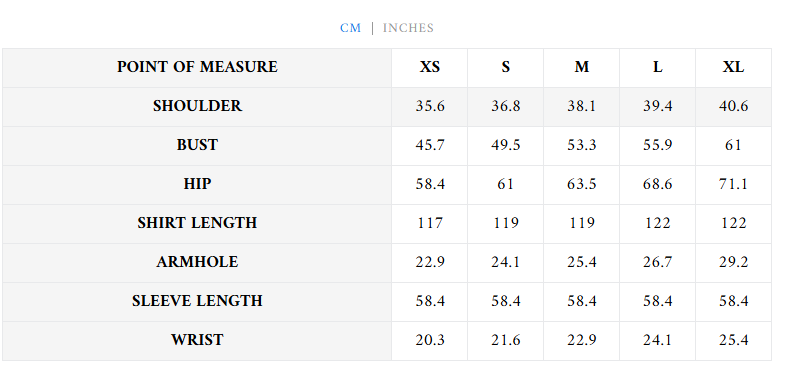Click the SHIRT LENGTH row label
The height and width of the screenshot is (381, 785).
[x=197, y=223]
